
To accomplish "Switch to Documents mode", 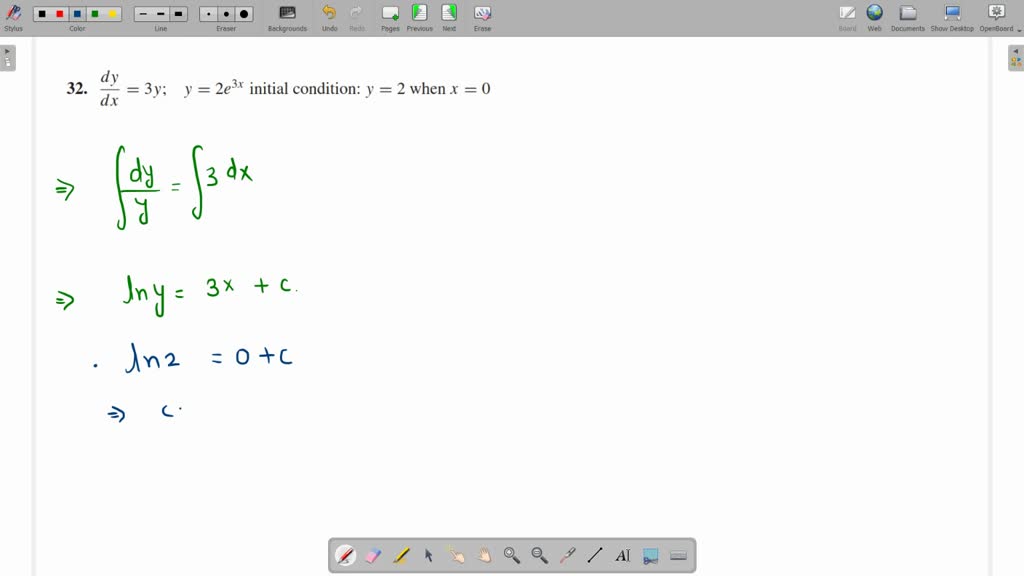I will tap(906, 17).
